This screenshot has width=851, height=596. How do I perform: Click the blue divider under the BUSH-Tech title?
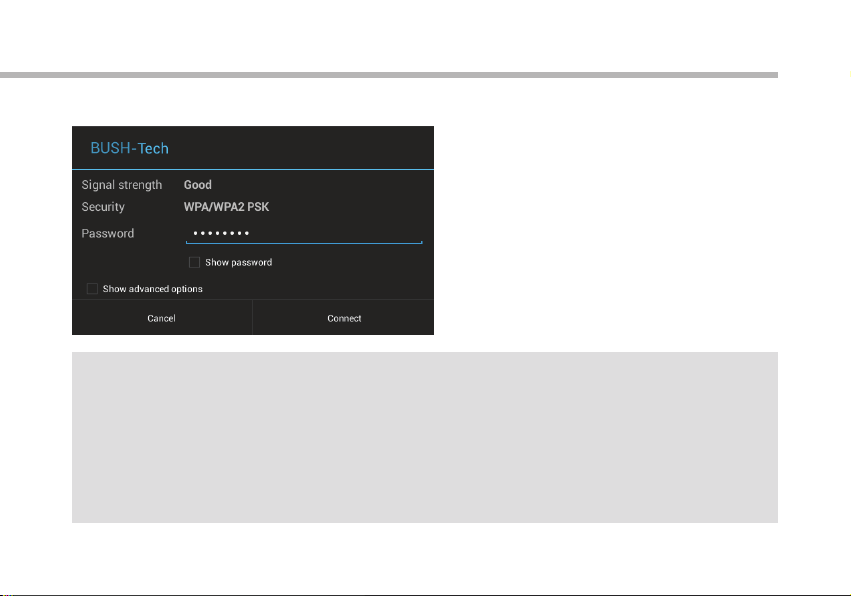(x=253, y=169)
